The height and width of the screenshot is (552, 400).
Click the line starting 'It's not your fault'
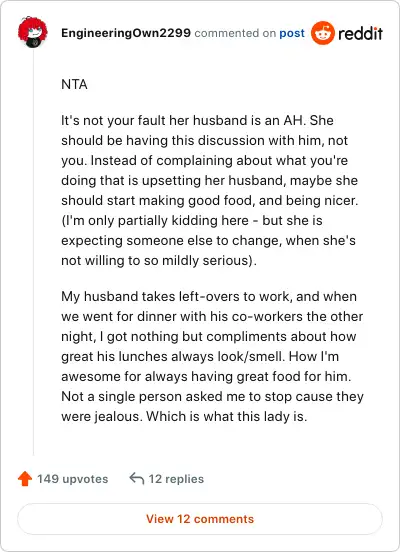click(x=197, y=120)
